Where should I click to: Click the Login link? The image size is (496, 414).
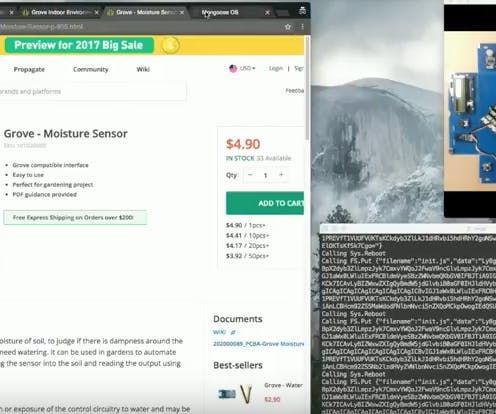[276, 68]
